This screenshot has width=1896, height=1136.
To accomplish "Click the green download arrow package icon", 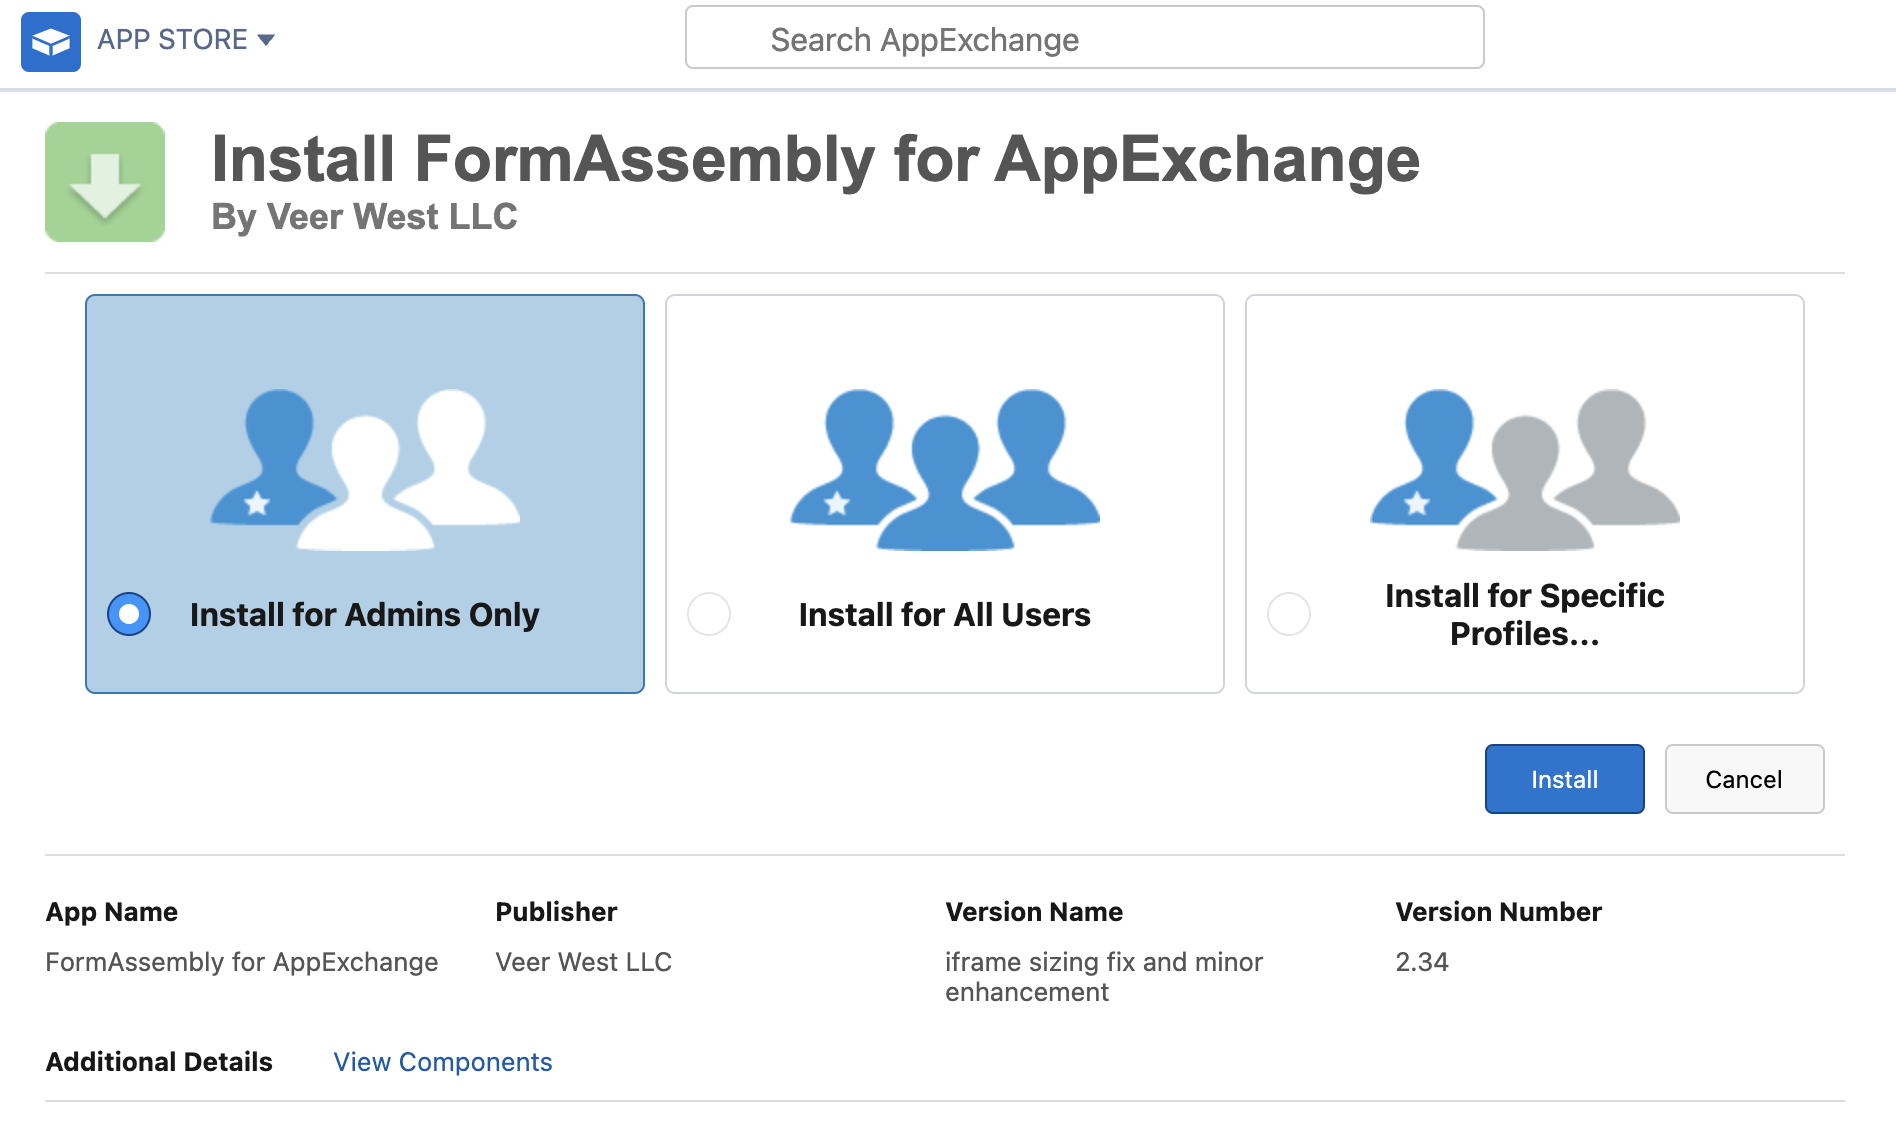I will [105, 182].
